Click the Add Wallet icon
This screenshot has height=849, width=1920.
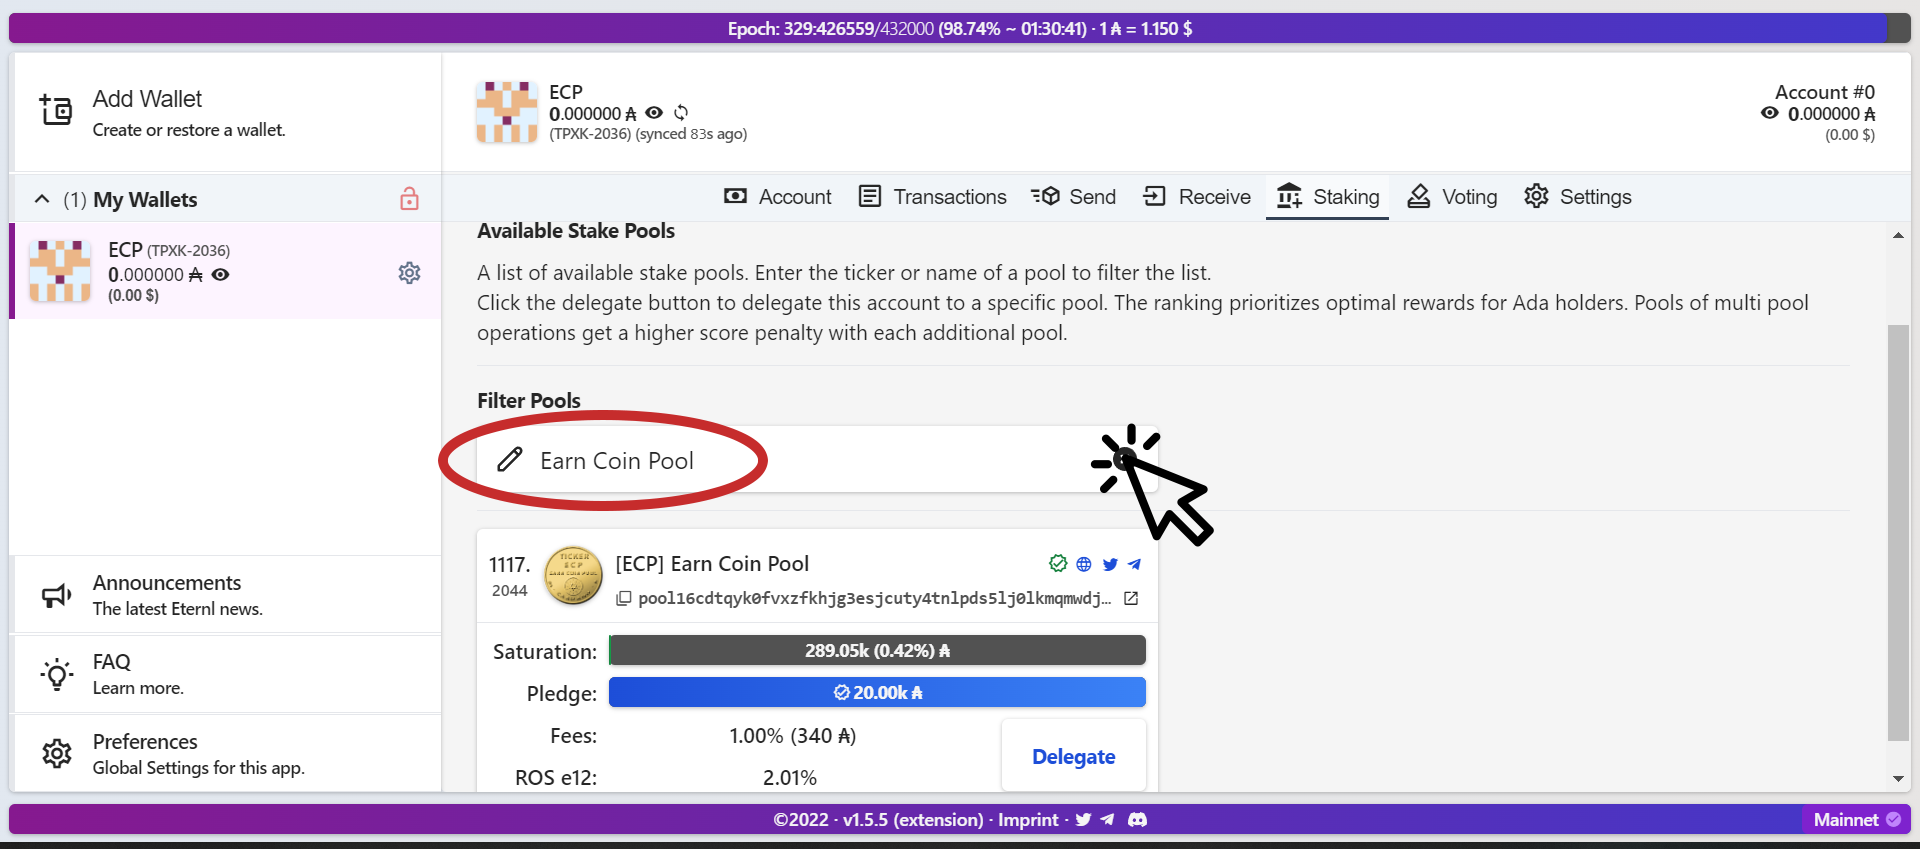coord(56,110)
